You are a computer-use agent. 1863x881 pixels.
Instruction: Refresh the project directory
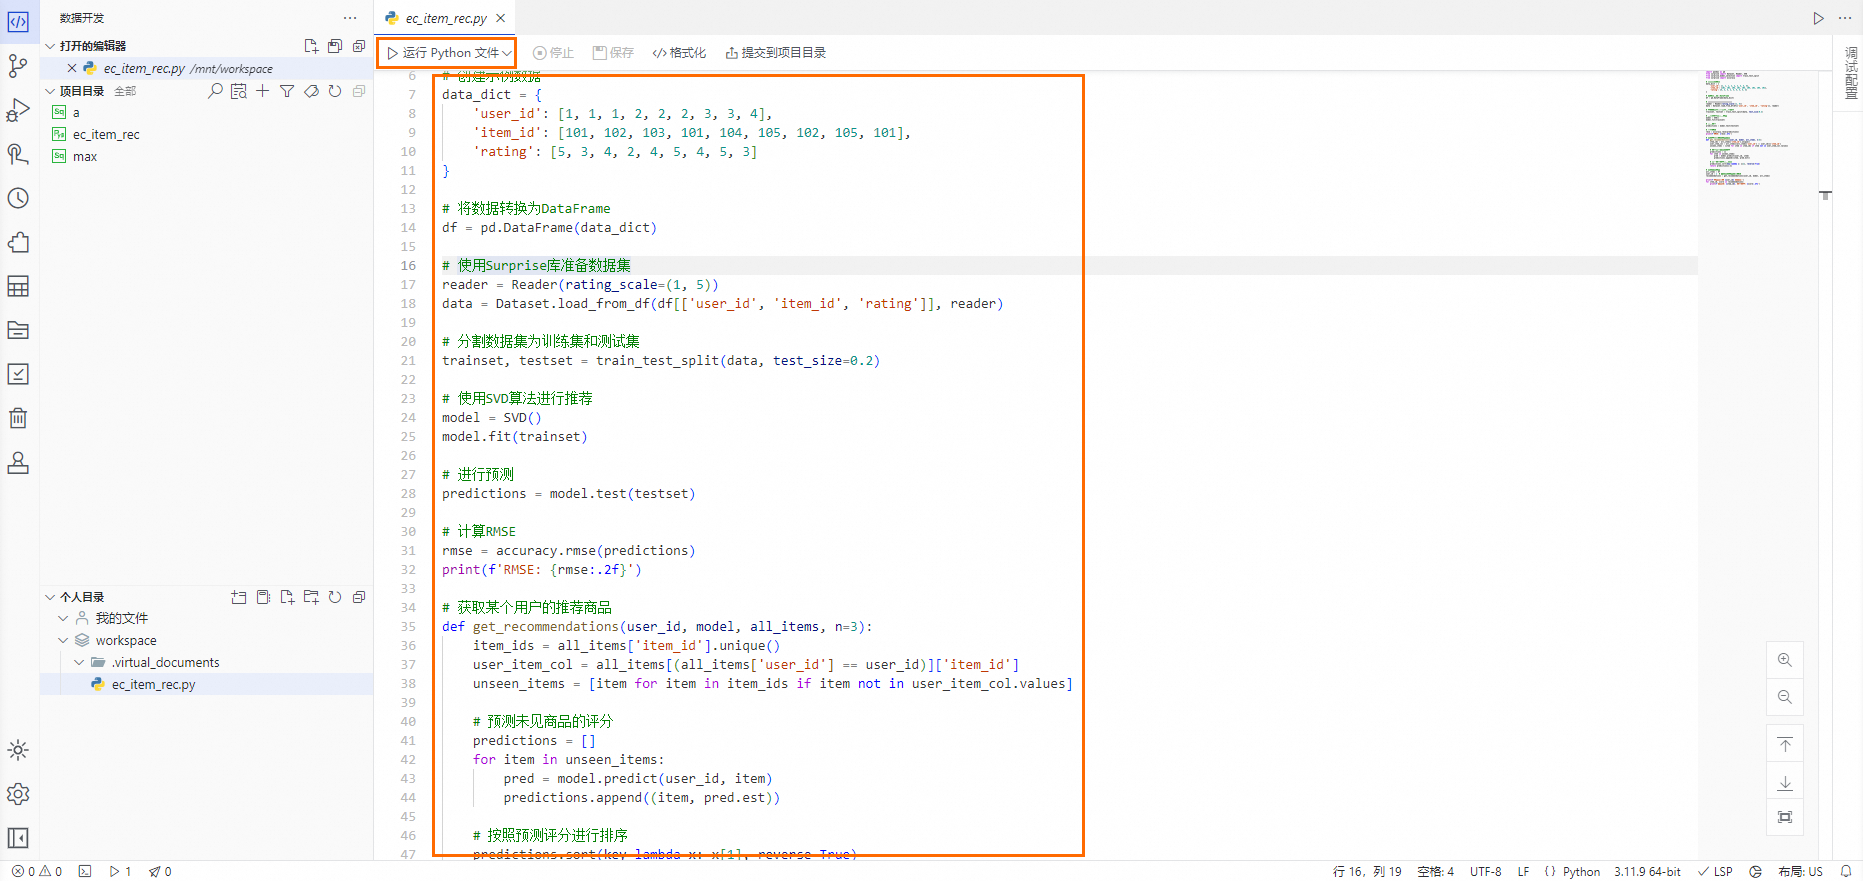click(x=335, y=91)
